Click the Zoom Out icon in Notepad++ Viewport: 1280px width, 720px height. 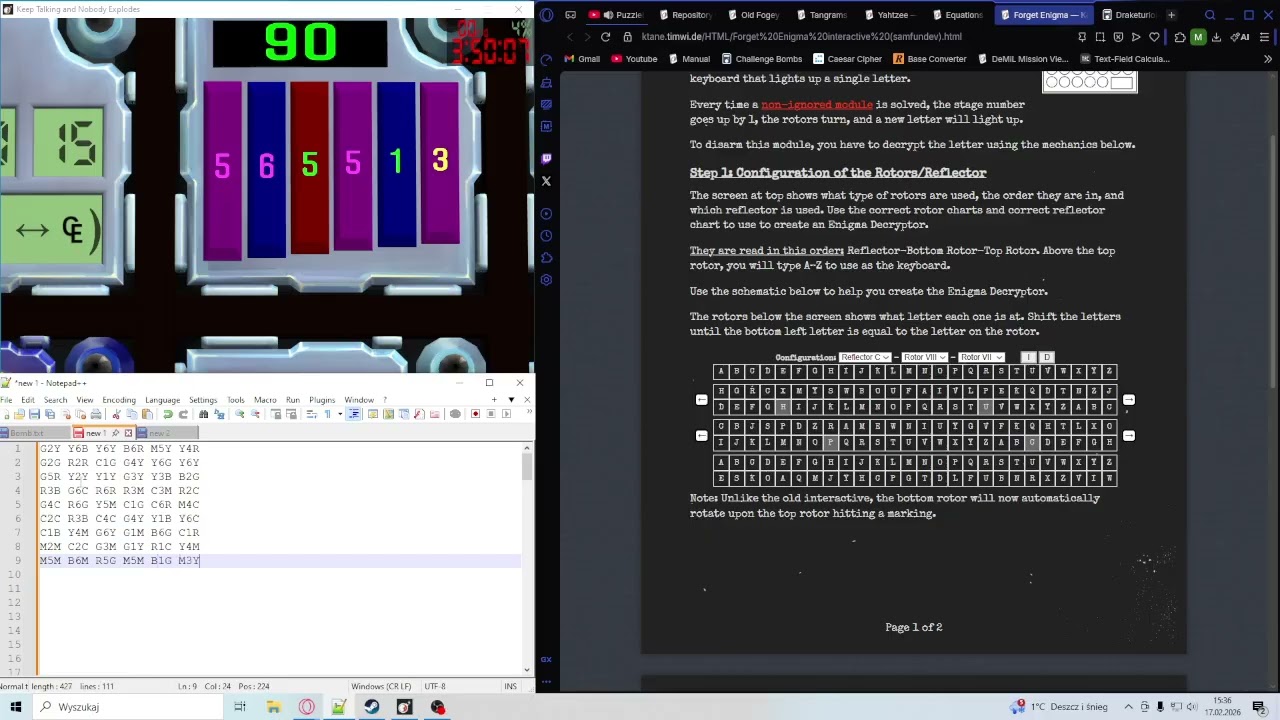(x=254, y=414)
